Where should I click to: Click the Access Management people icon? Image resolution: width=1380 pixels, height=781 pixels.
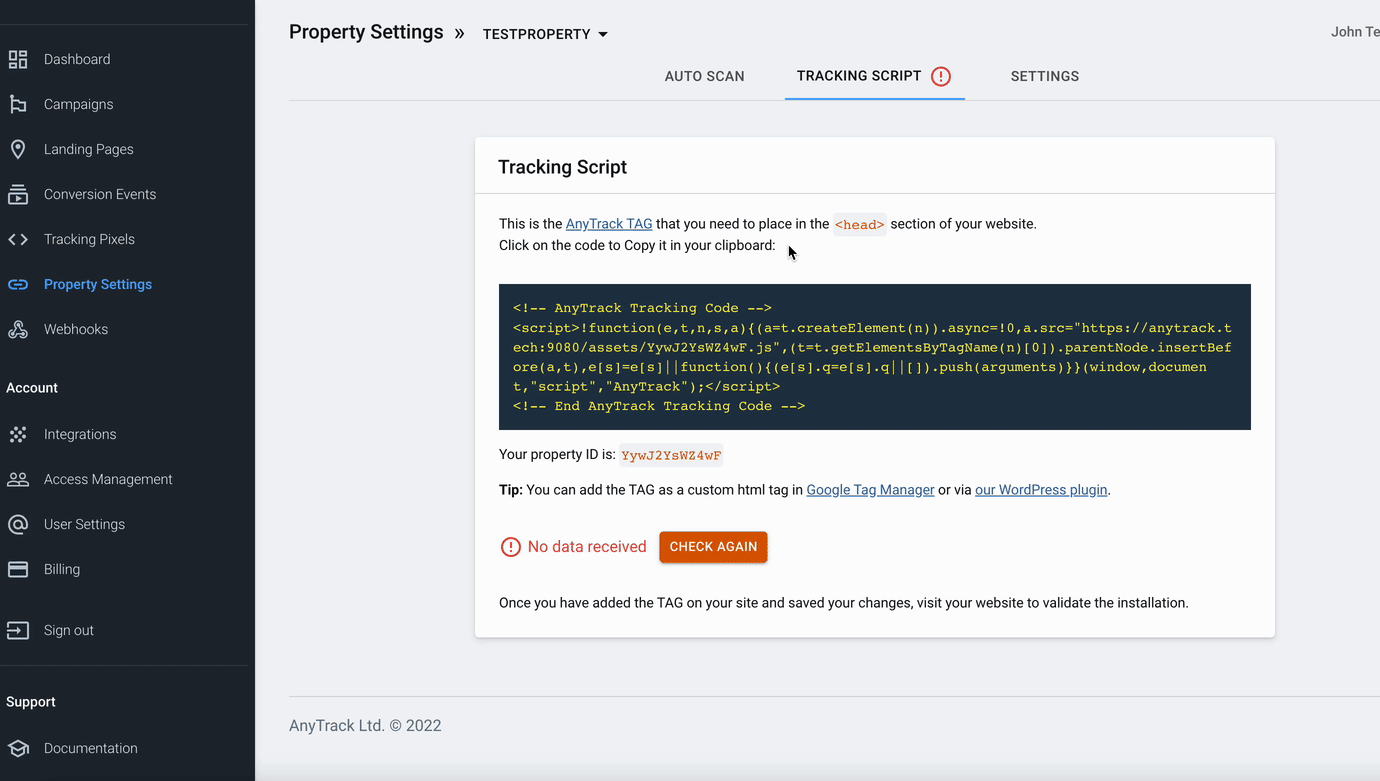point(18,479)
